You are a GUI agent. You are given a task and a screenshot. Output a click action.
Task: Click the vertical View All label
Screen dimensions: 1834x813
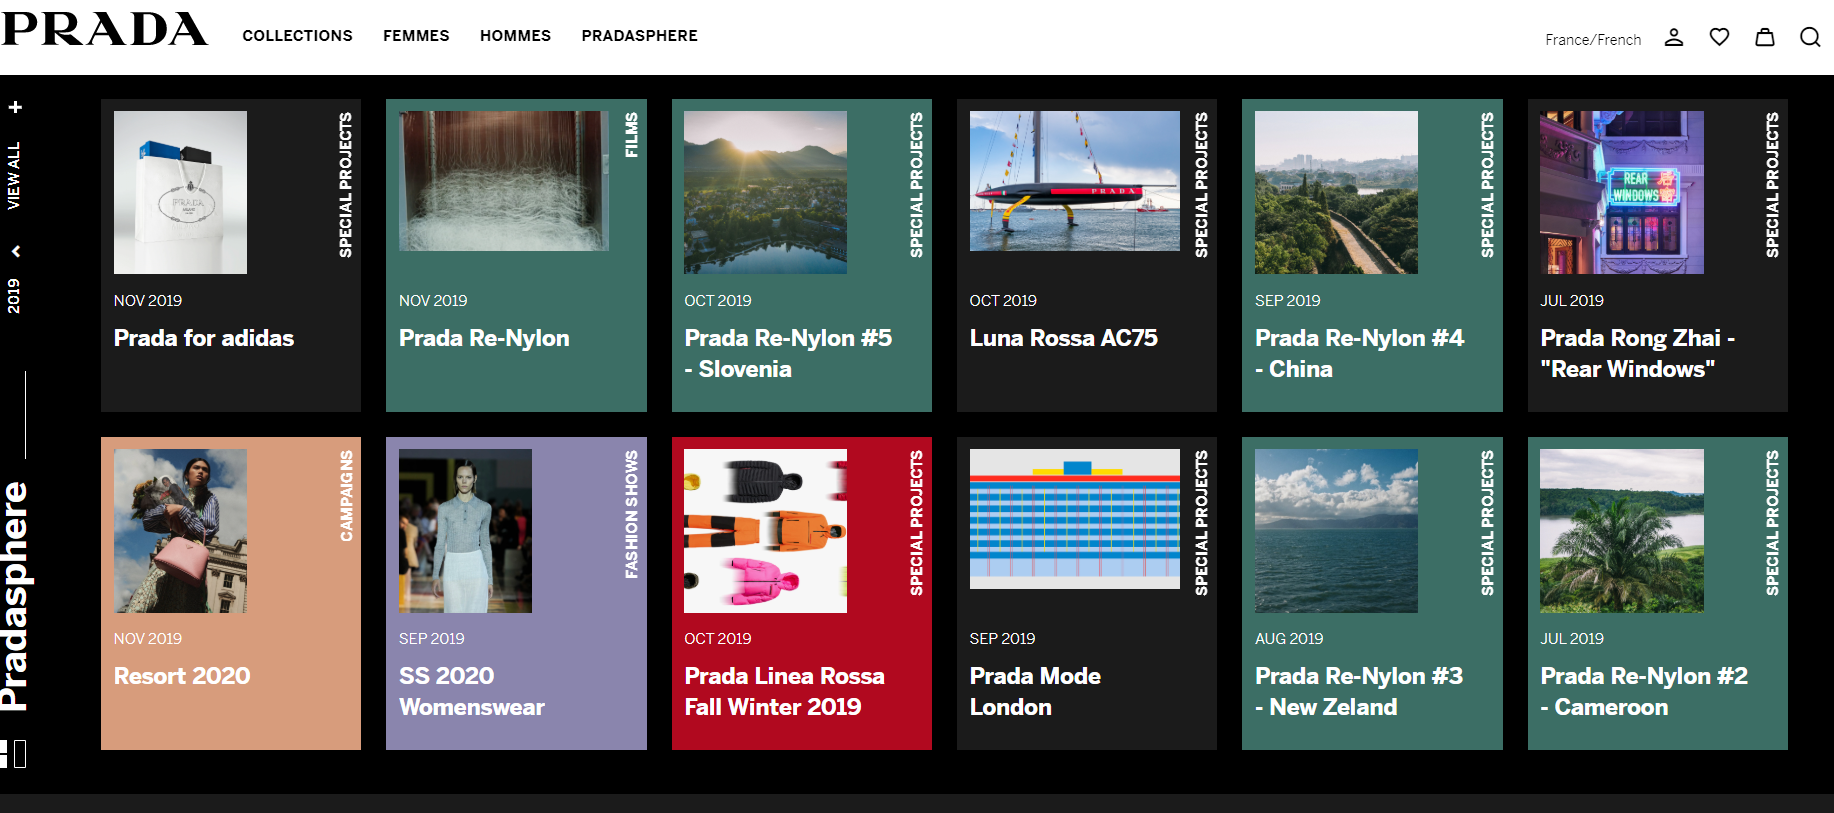[14, 176]
